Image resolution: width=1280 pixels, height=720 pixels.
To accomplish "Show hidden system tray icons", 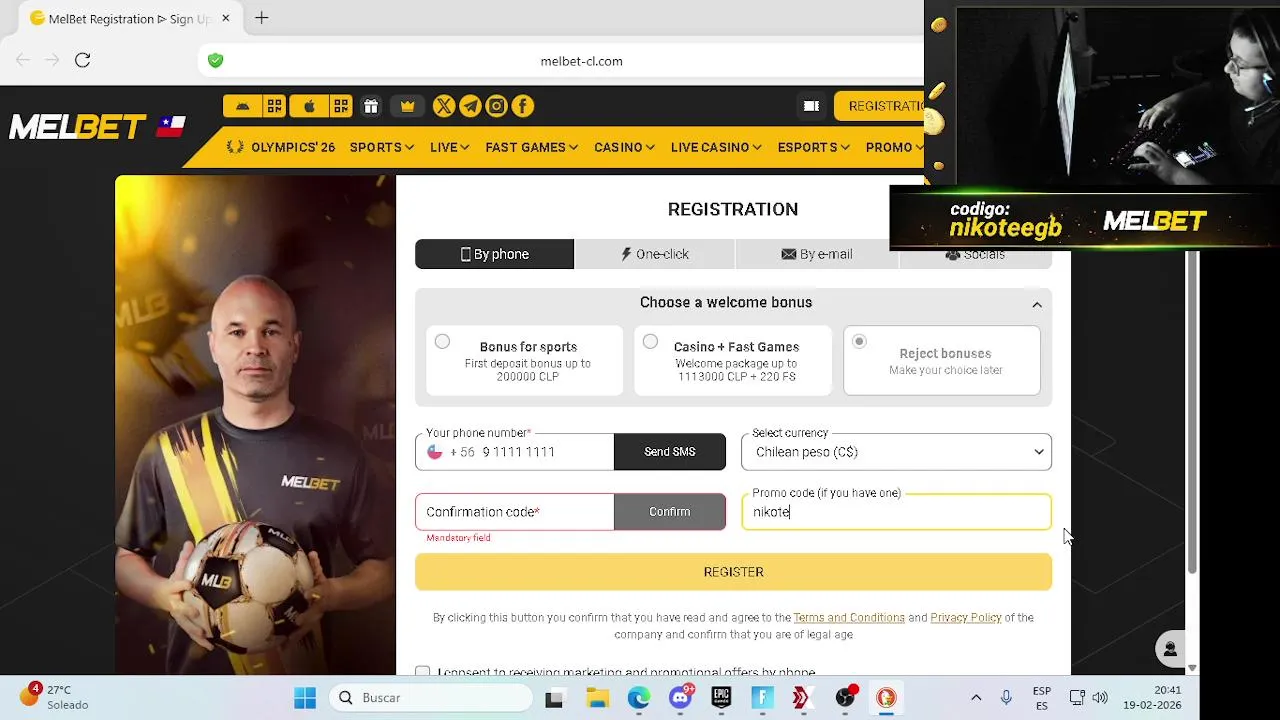I will [x=976, y=698].
